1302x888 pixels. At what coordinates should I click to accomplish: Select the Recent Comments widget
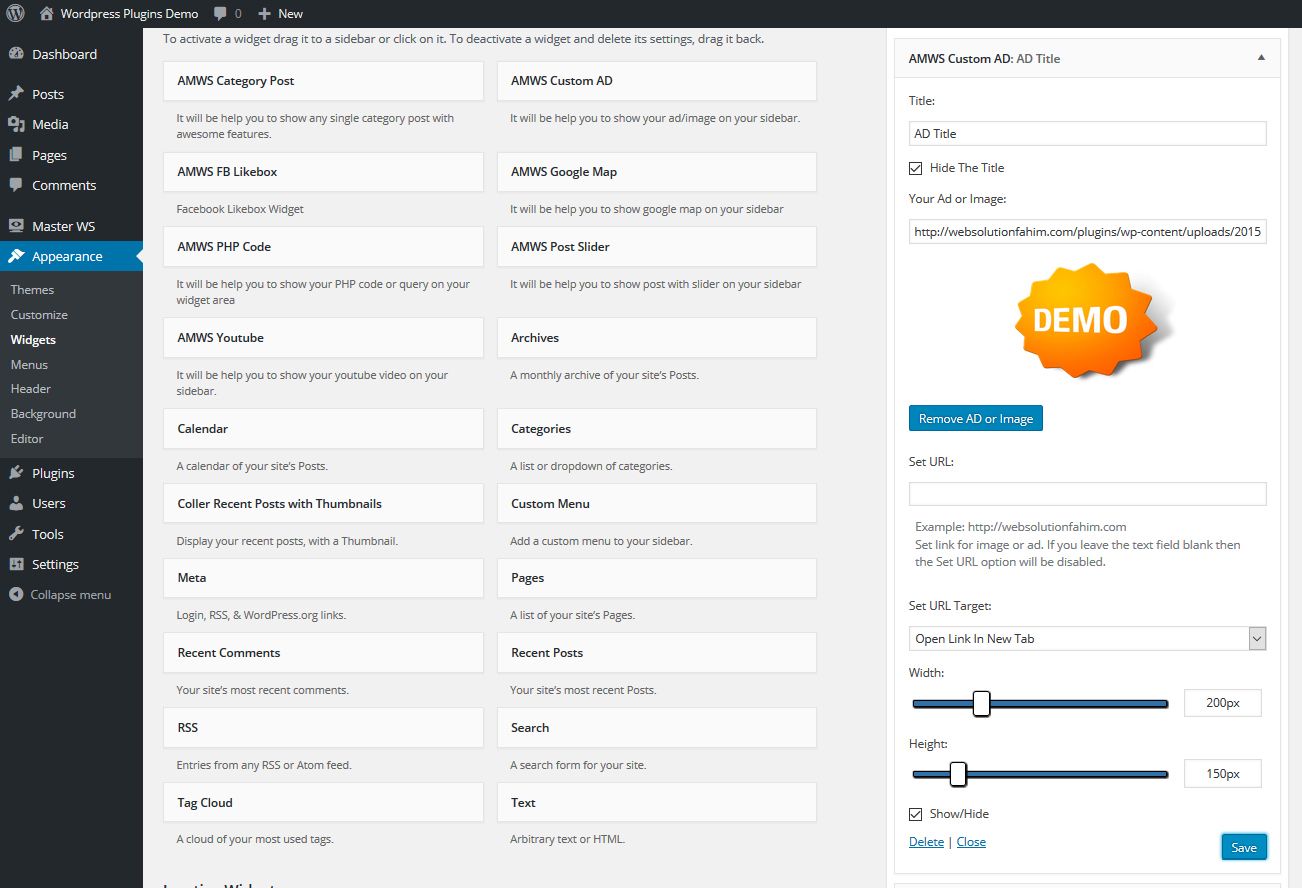click(323, 653)
